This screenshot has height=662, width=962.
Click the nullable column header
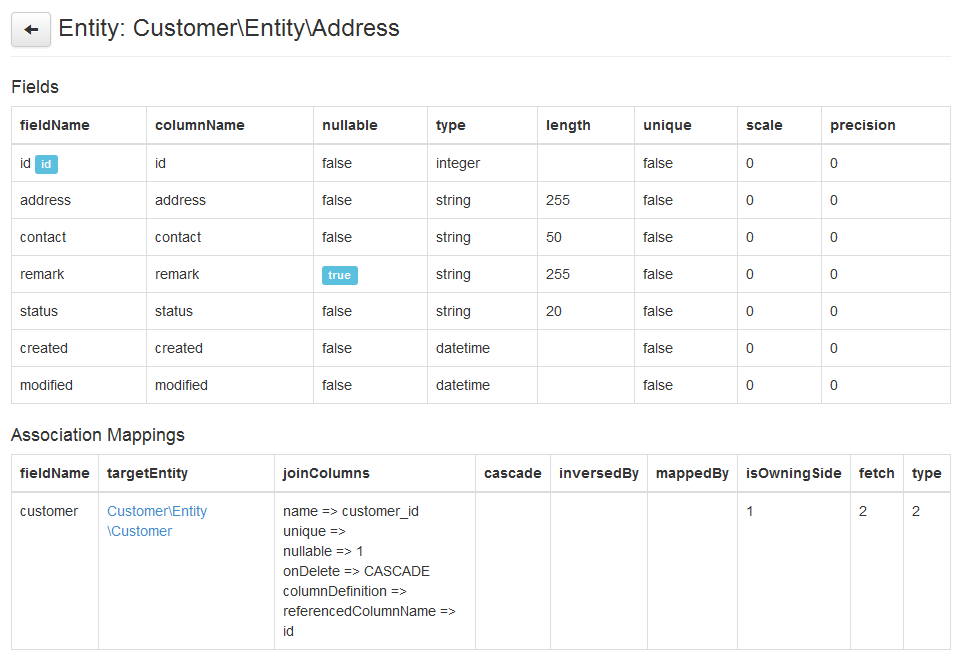pos(350,125)
